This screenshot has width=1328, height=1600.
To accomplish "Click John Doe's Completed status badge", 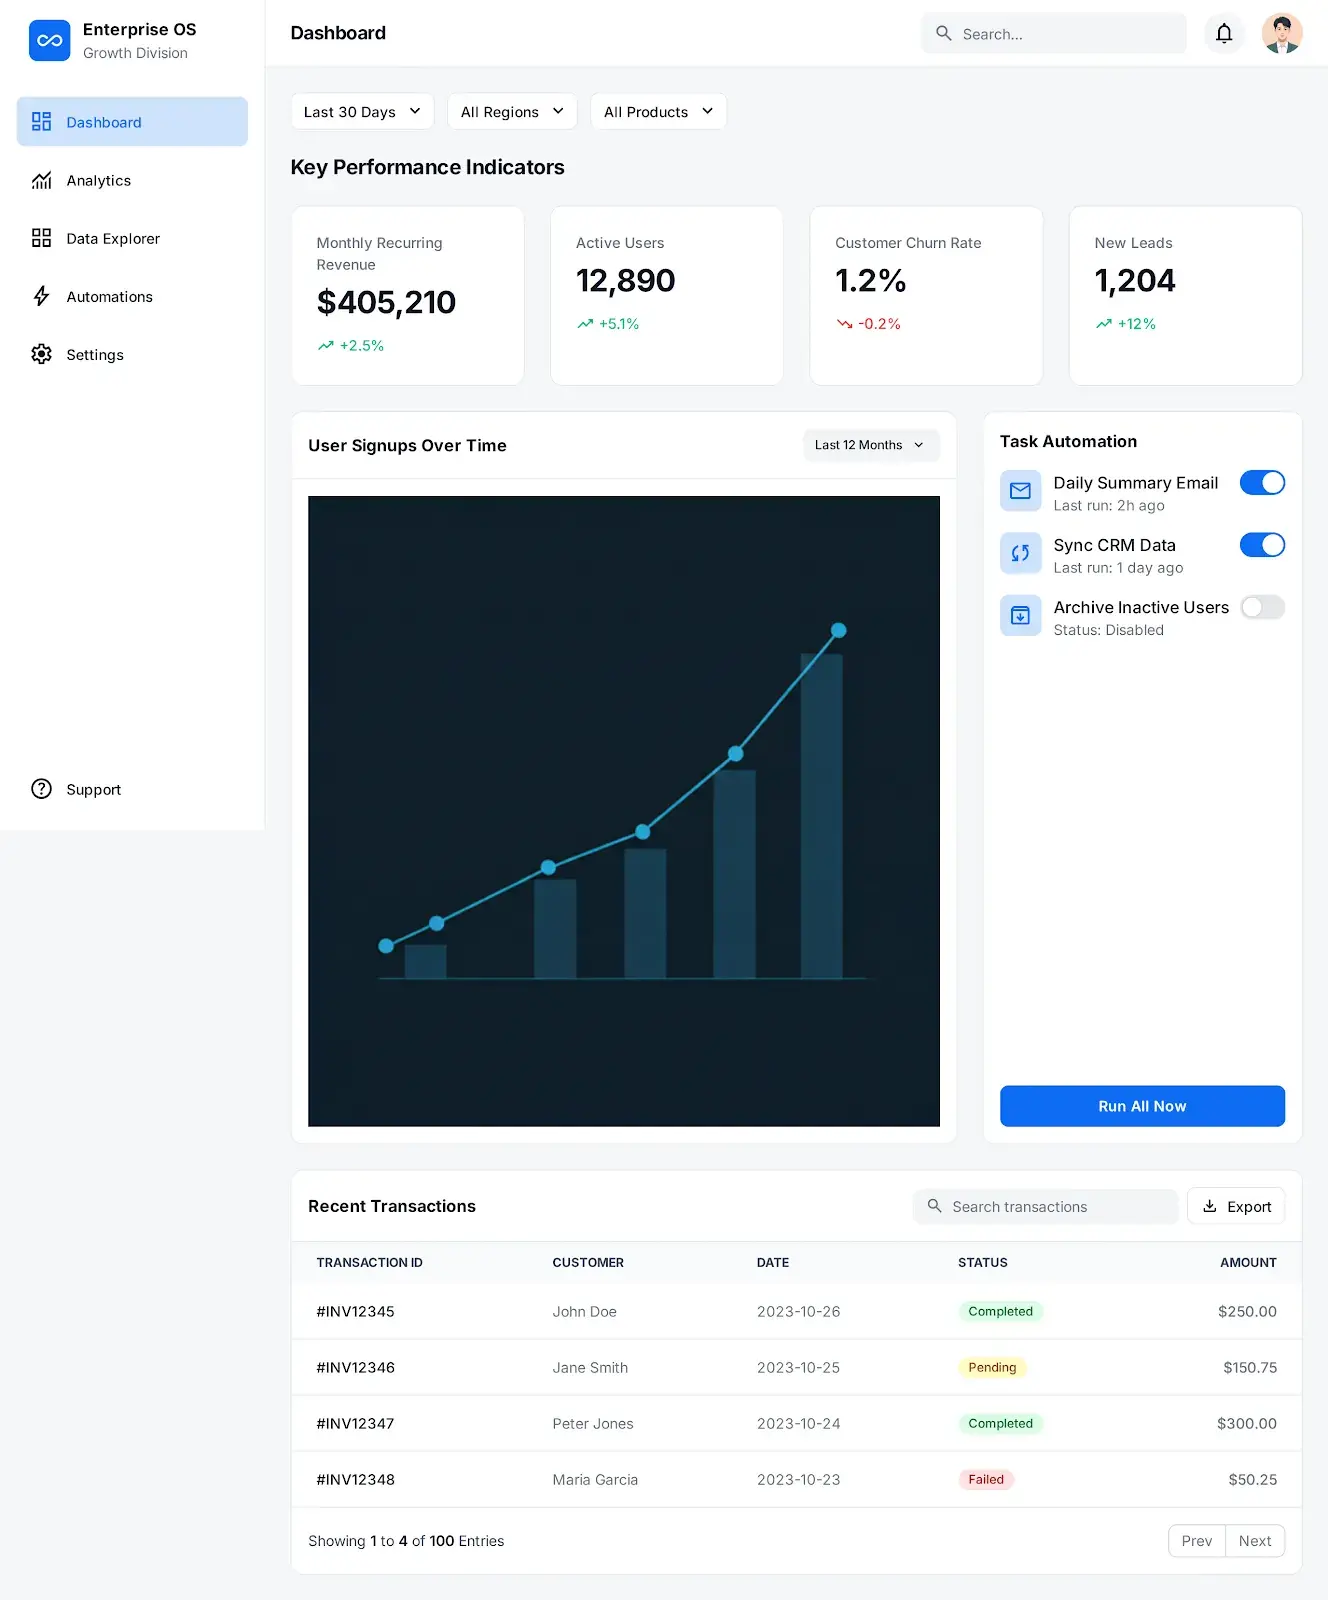I will [1000, 1311].
